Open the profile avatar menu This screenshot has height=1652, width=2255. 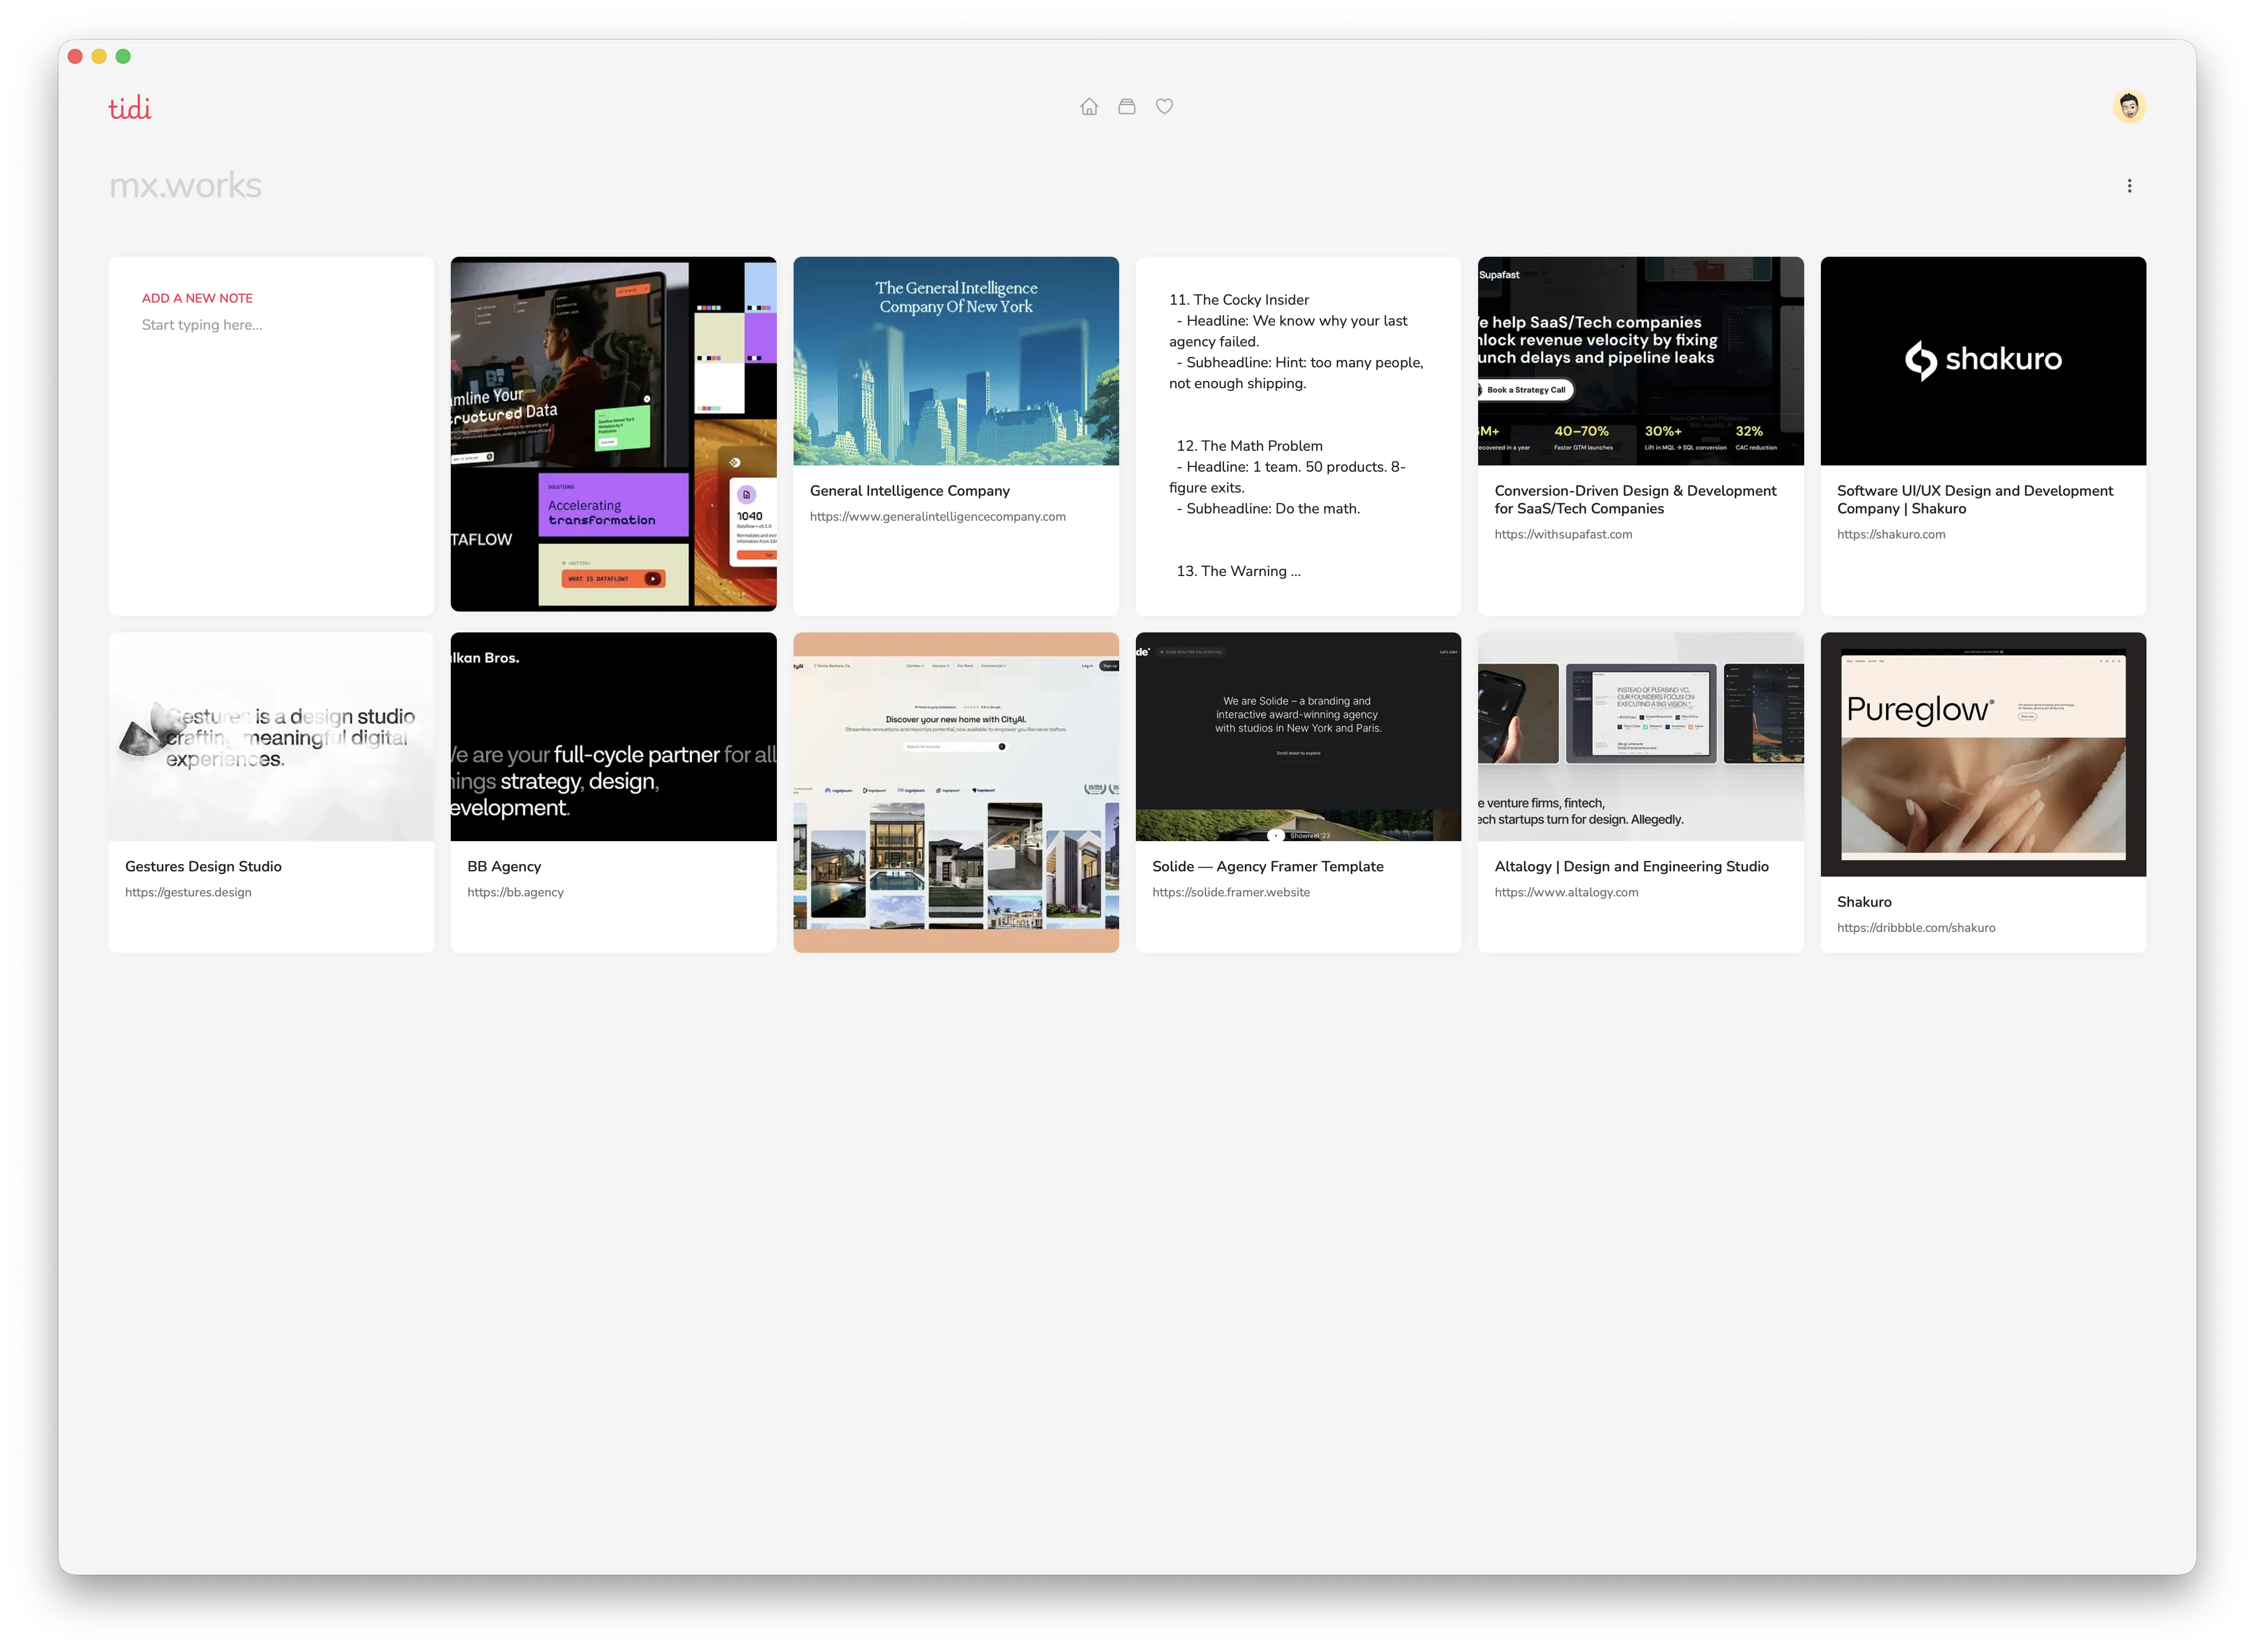point(2130,105)
